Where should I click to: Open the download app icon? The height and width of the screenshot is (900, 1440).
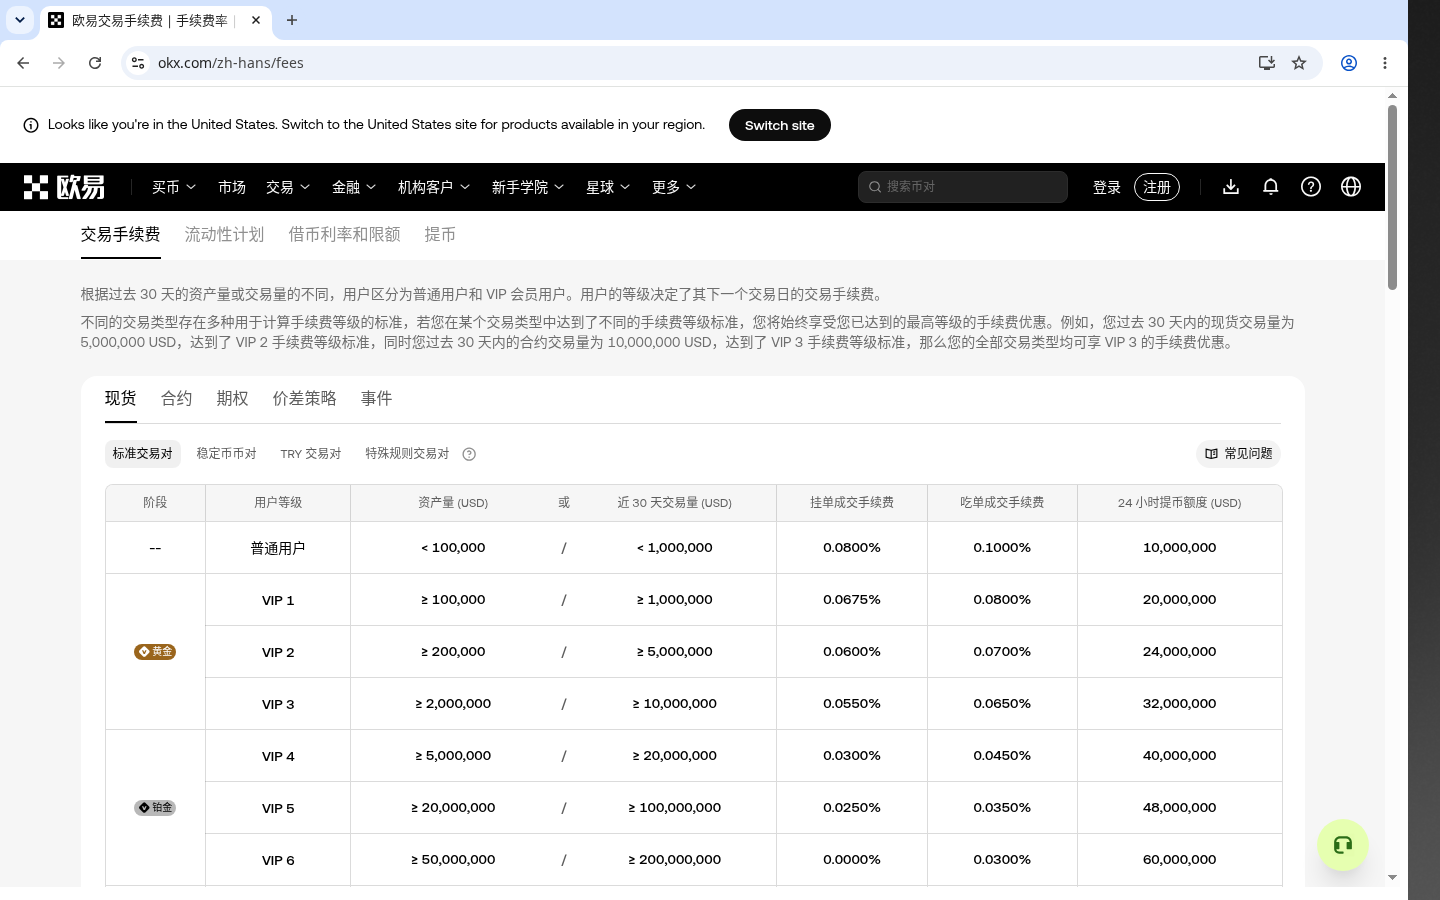1231,187
